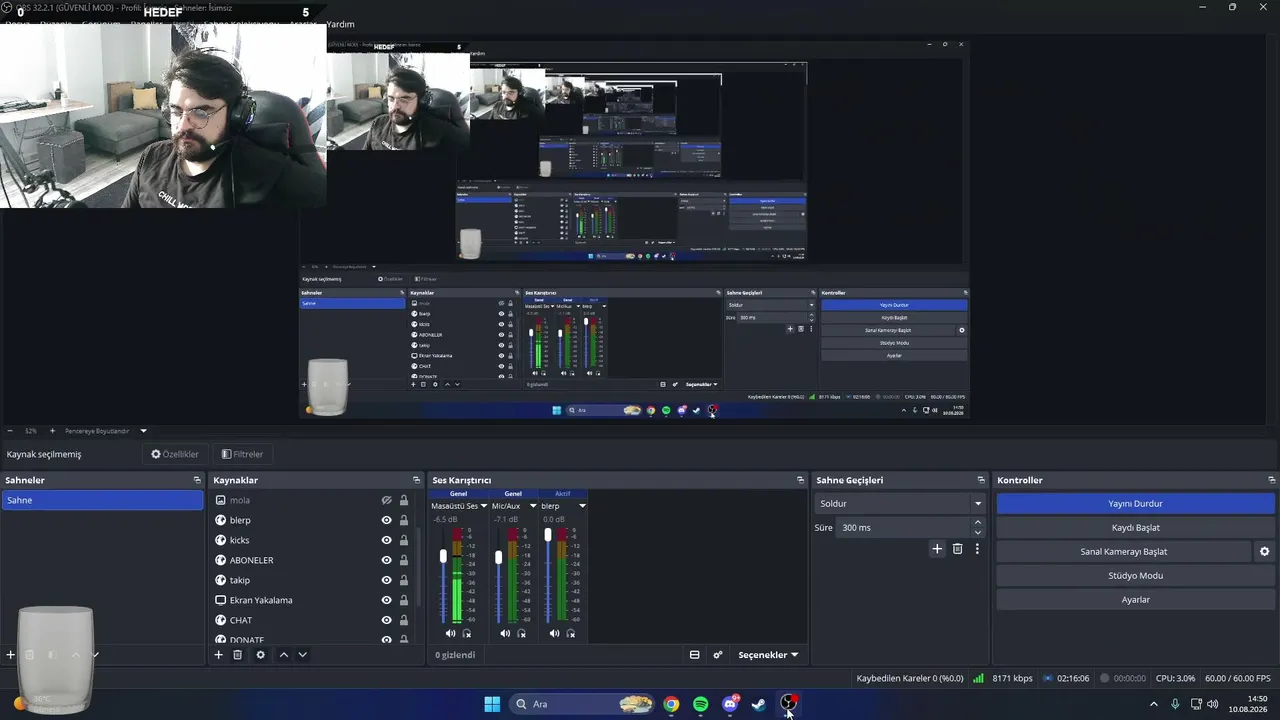Show the hidden mola source
This screenshot has width=1280, height=720.
386,500
